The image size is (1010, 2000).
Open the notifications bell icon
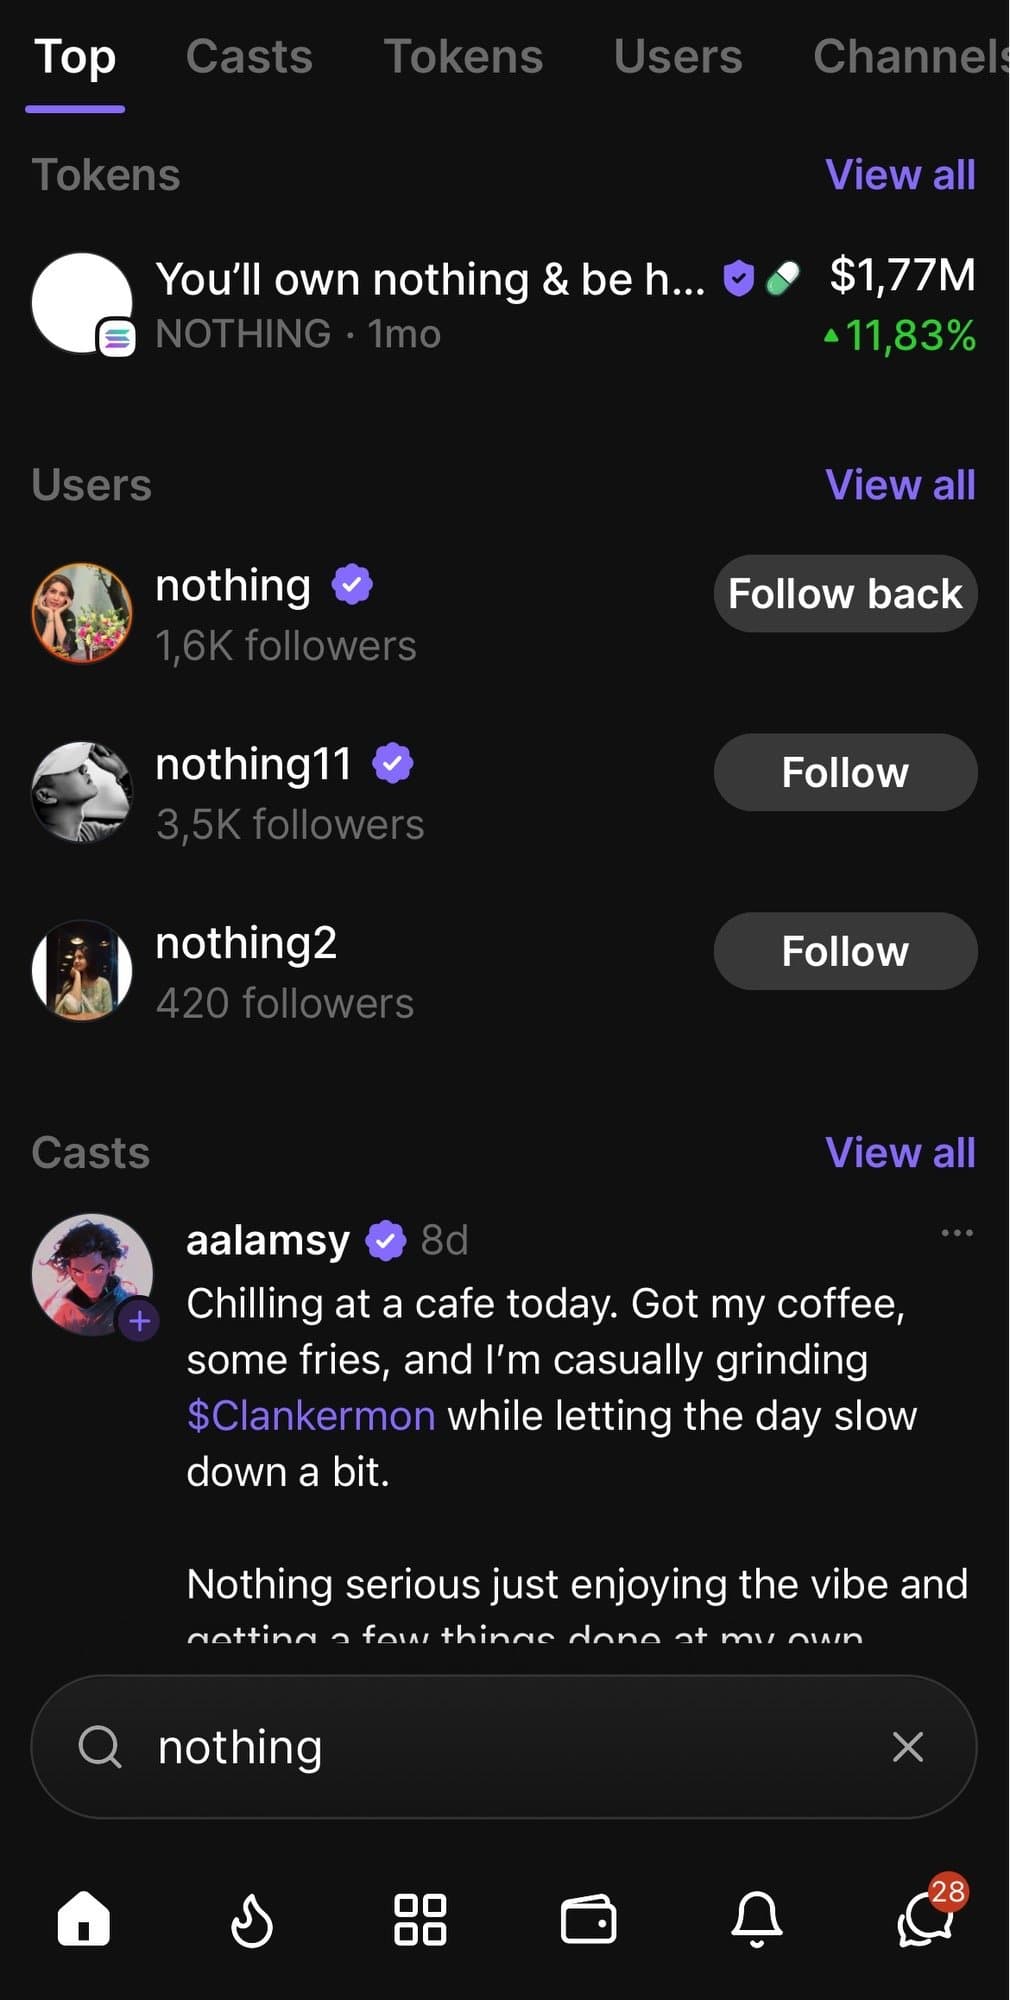coord(757,1919)
